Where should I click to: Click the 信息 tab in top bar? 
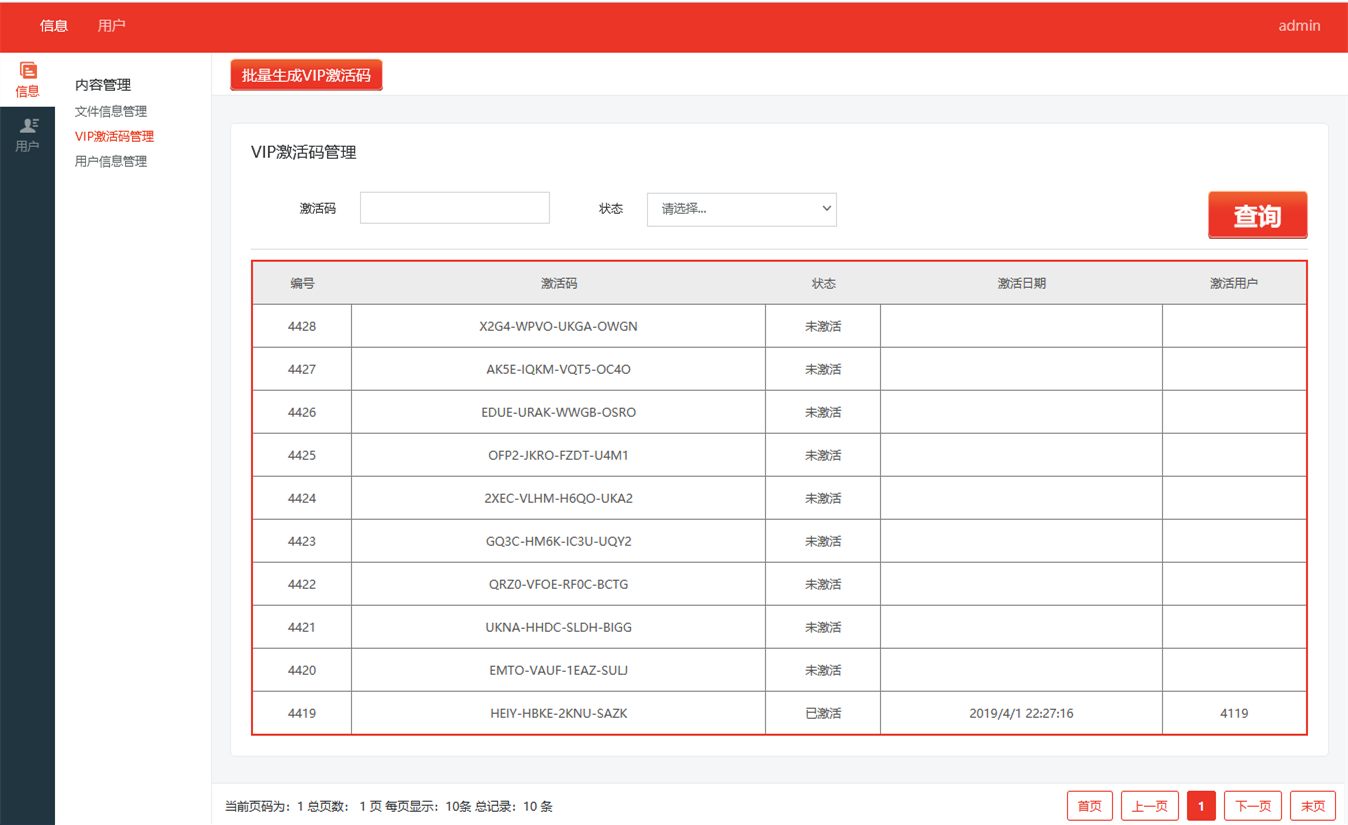click(x=54, y=26)
